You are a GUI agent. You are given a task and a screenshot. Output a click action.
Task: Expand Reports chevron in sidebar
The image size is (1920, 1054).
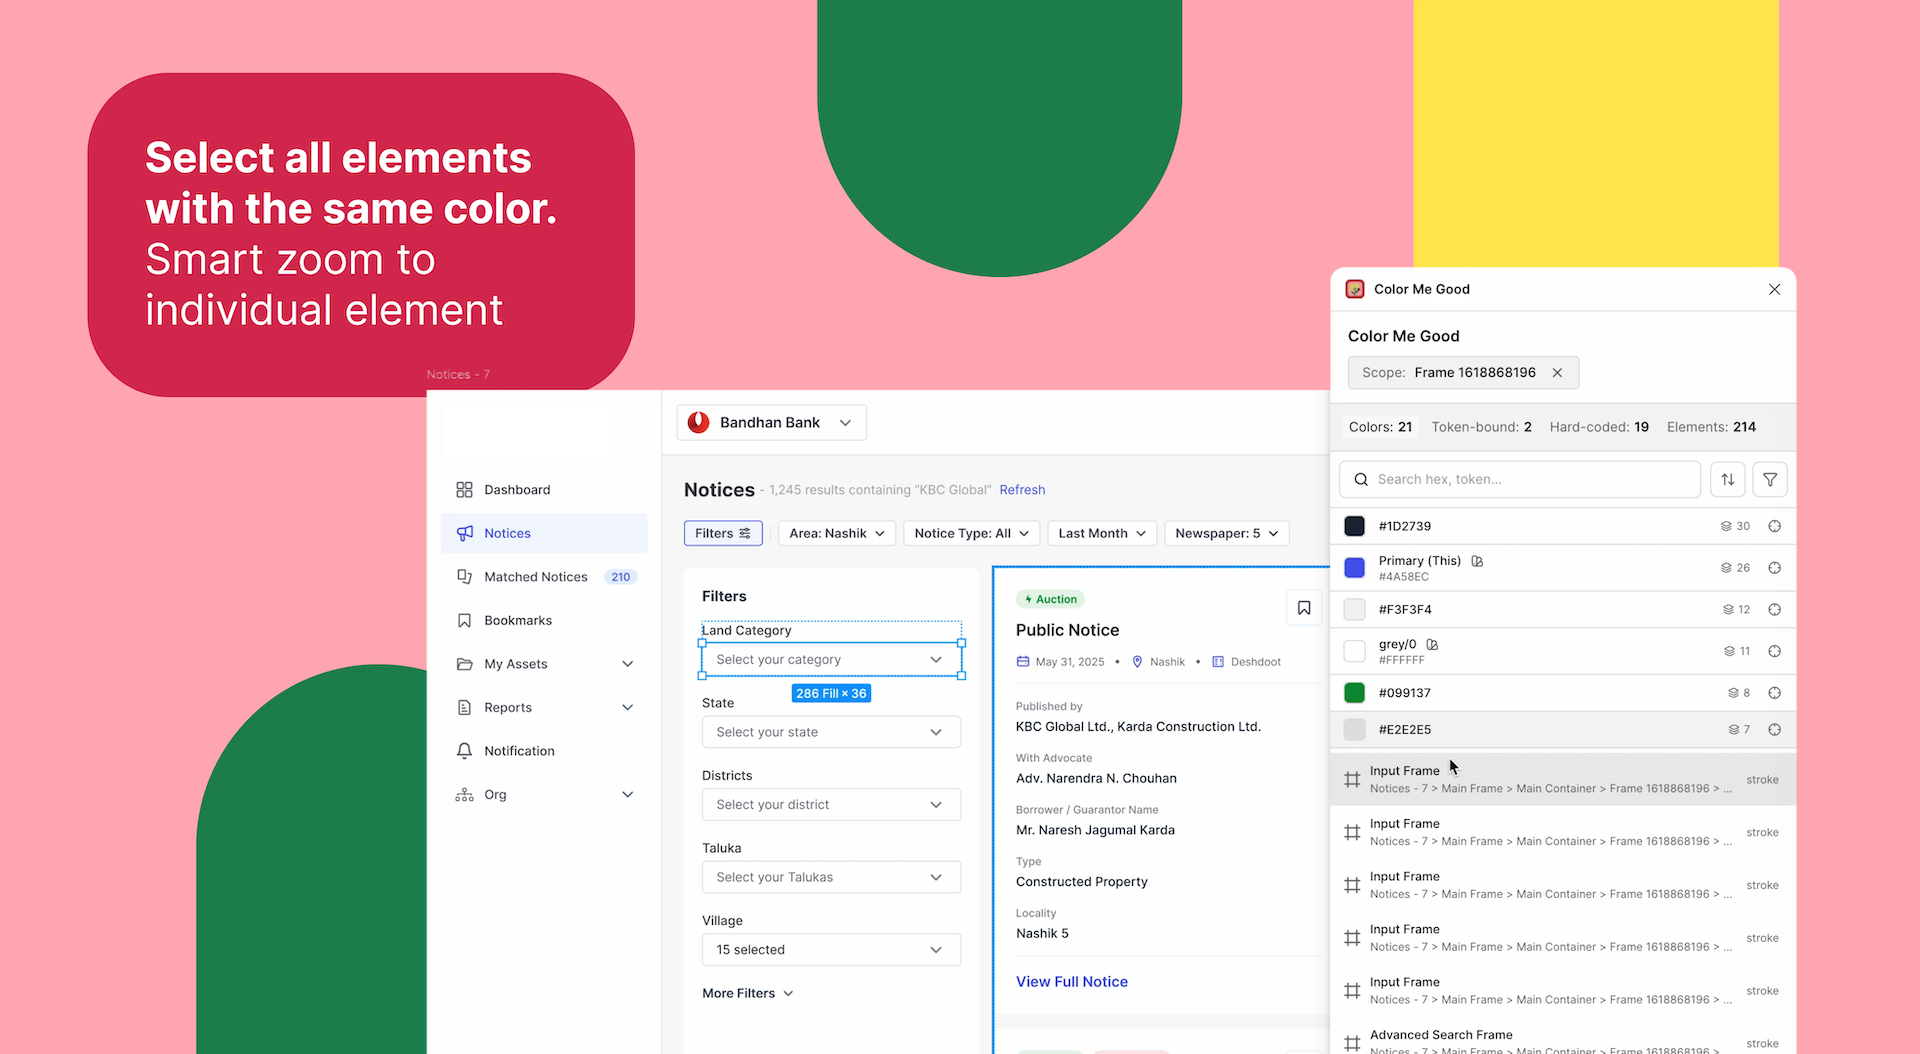[628, 707]
